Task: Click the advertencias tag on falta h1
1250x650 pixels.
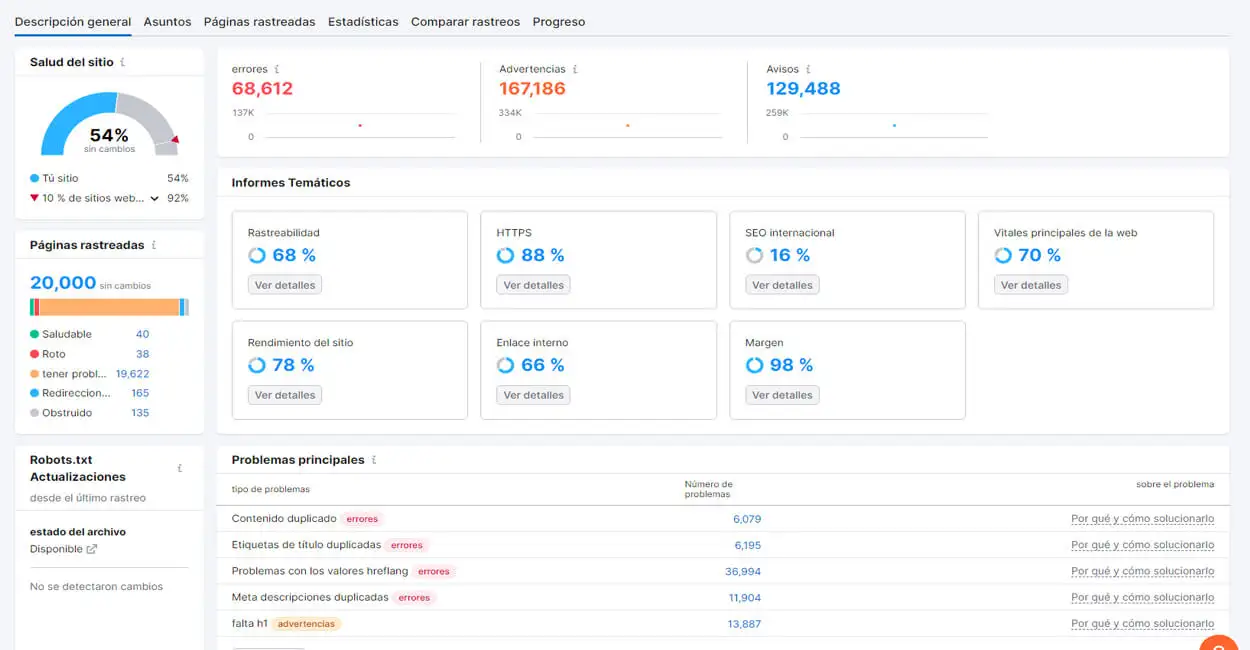Action: tap(306, 623)
